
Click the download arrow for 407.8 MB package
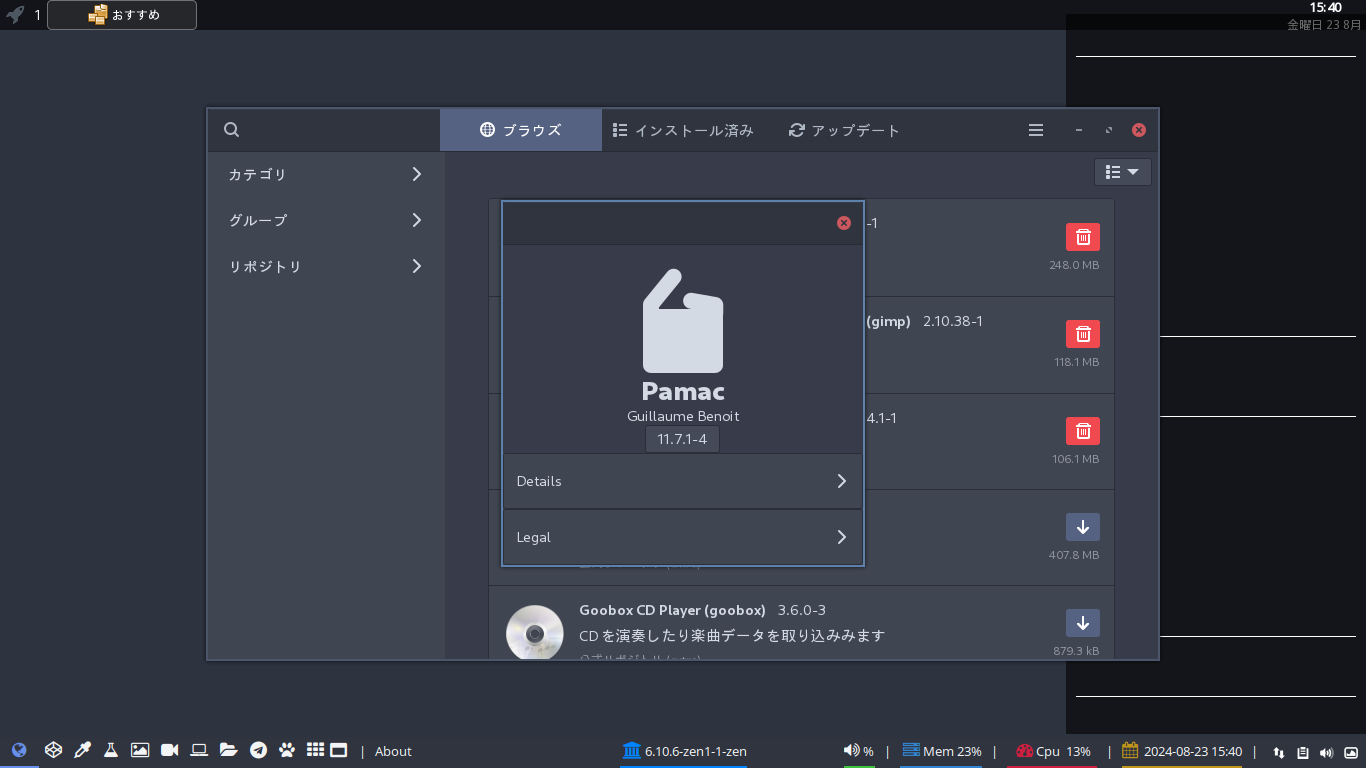point(1083,527)
